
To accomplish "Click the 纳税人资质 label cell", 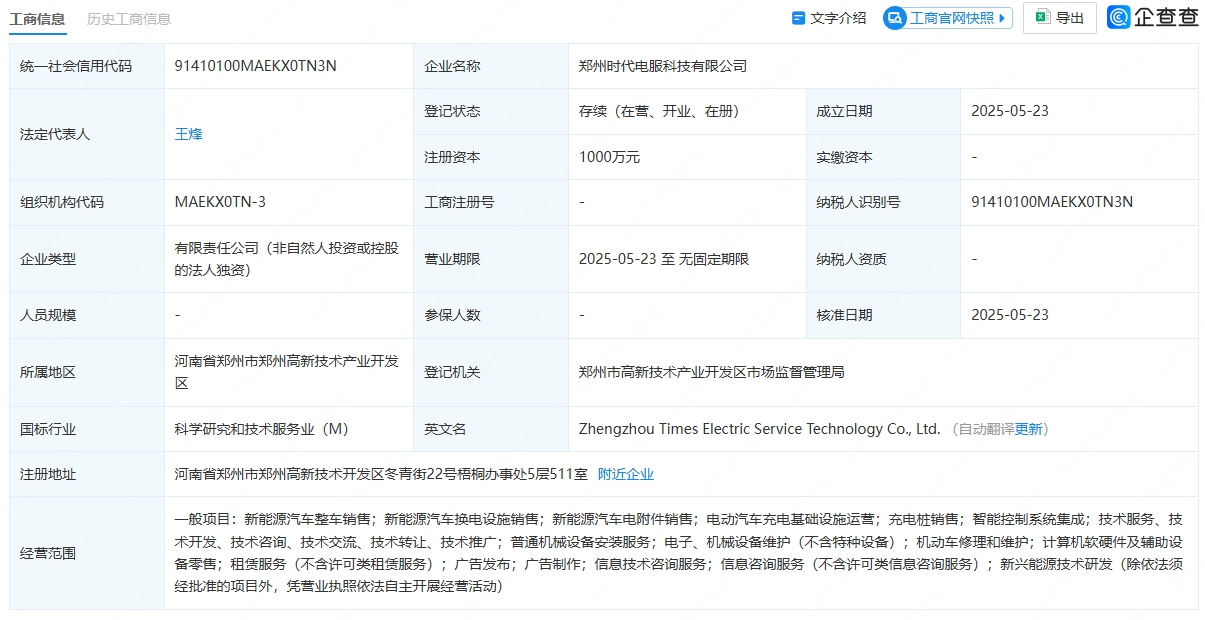I will click(x=883, y=259).
